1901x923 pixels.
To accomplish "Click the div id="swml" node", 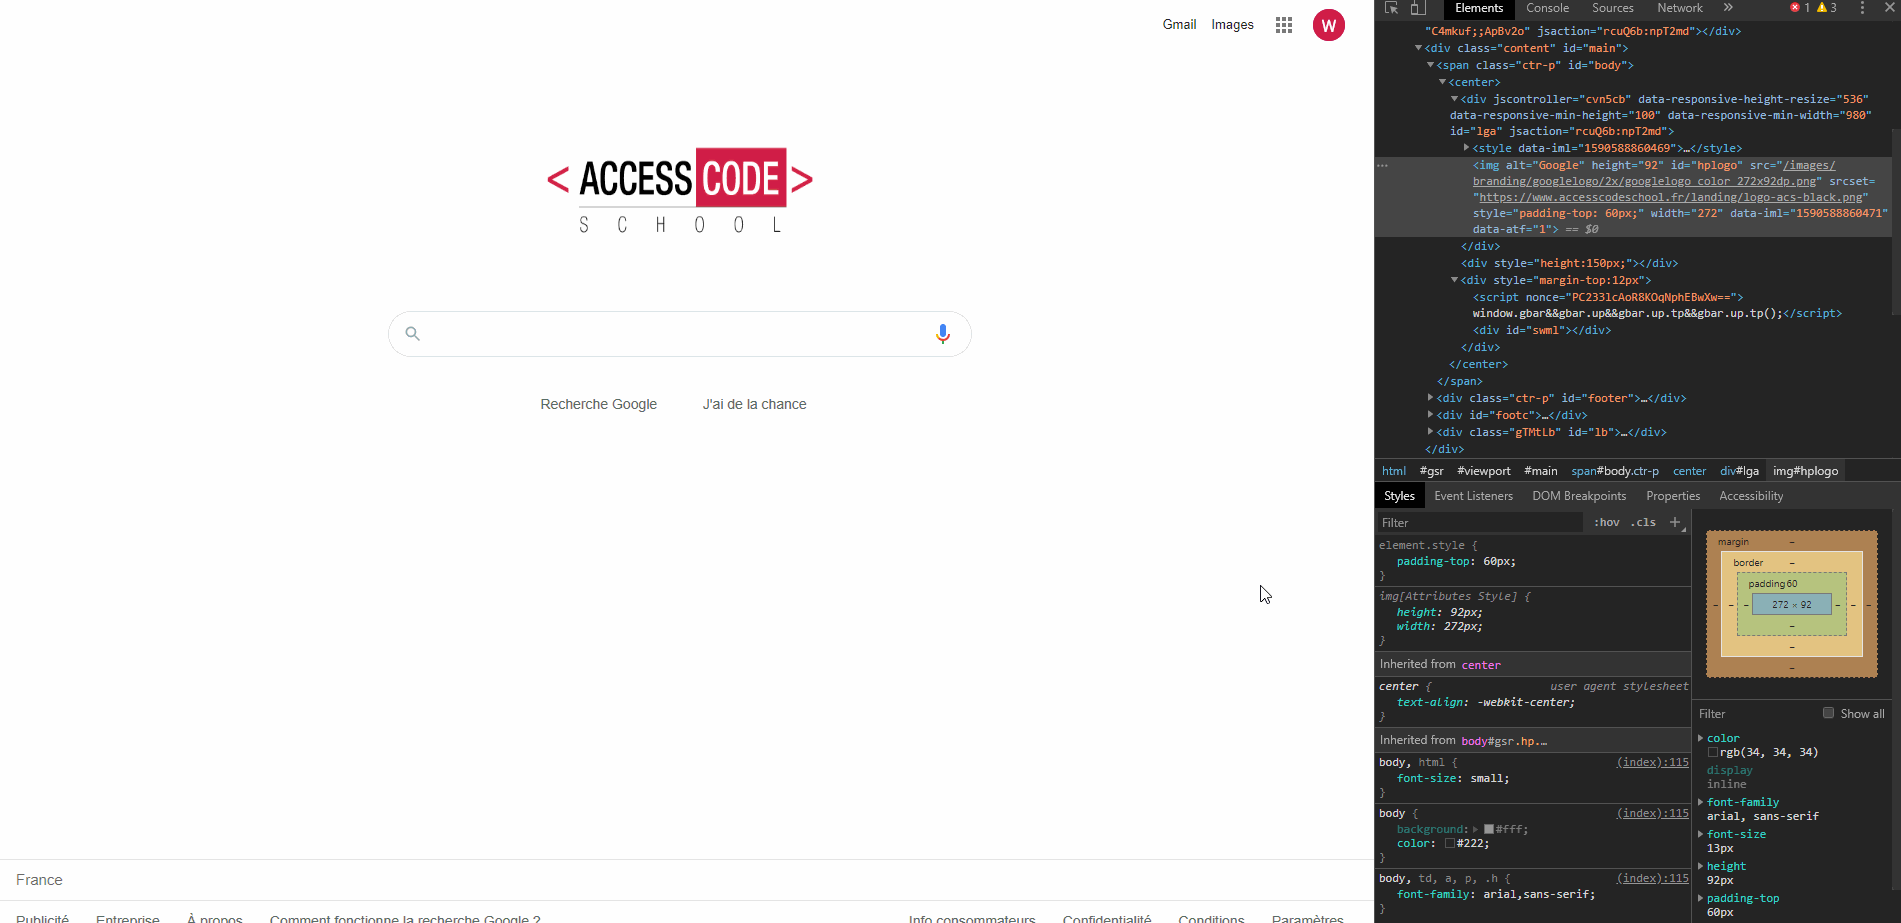I will pyautogui.click(x=1541, y=330).
